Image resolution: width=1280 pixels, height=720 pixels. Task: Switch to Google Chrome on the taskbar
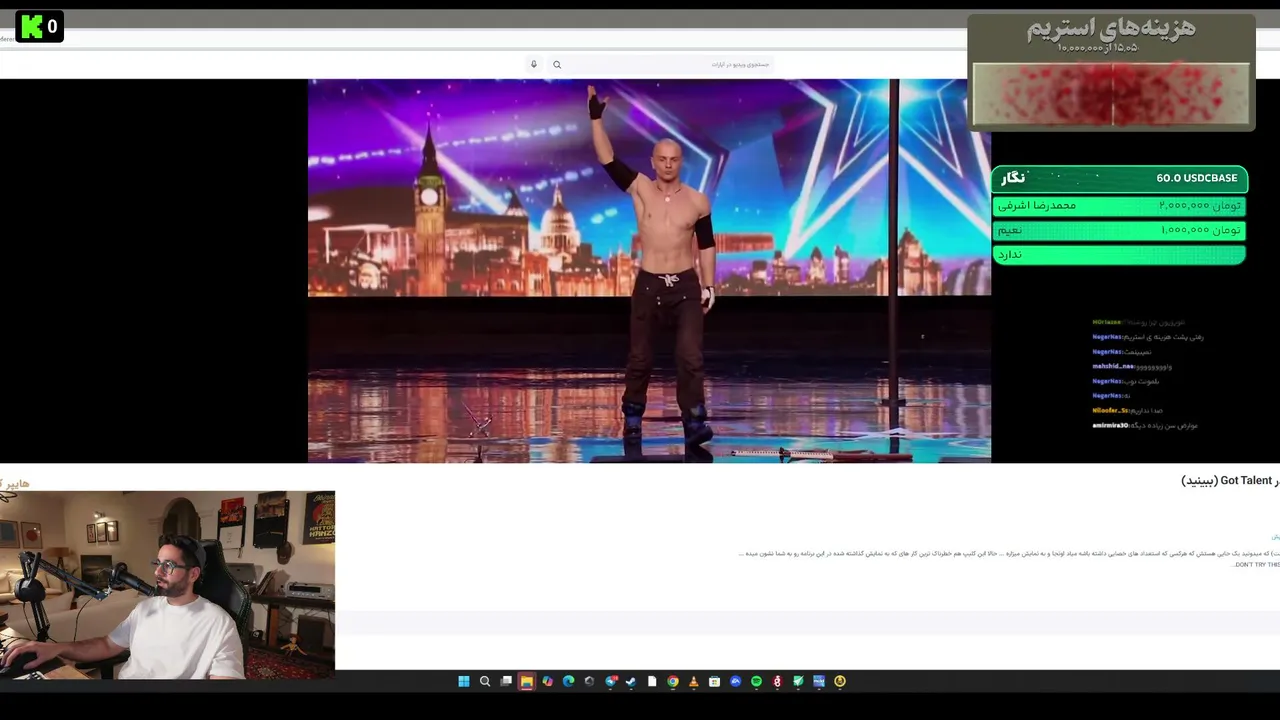[x=673, y=682]
